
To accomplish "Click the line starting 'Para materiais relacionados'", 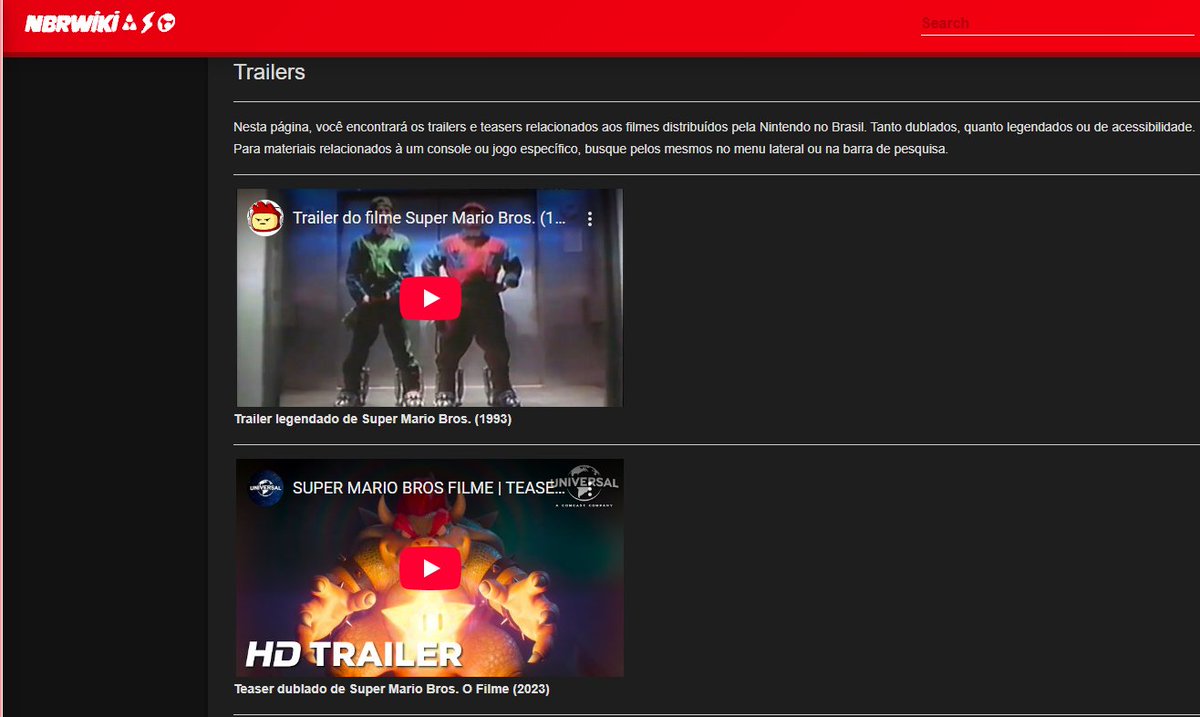I will [x=590, y=149].
